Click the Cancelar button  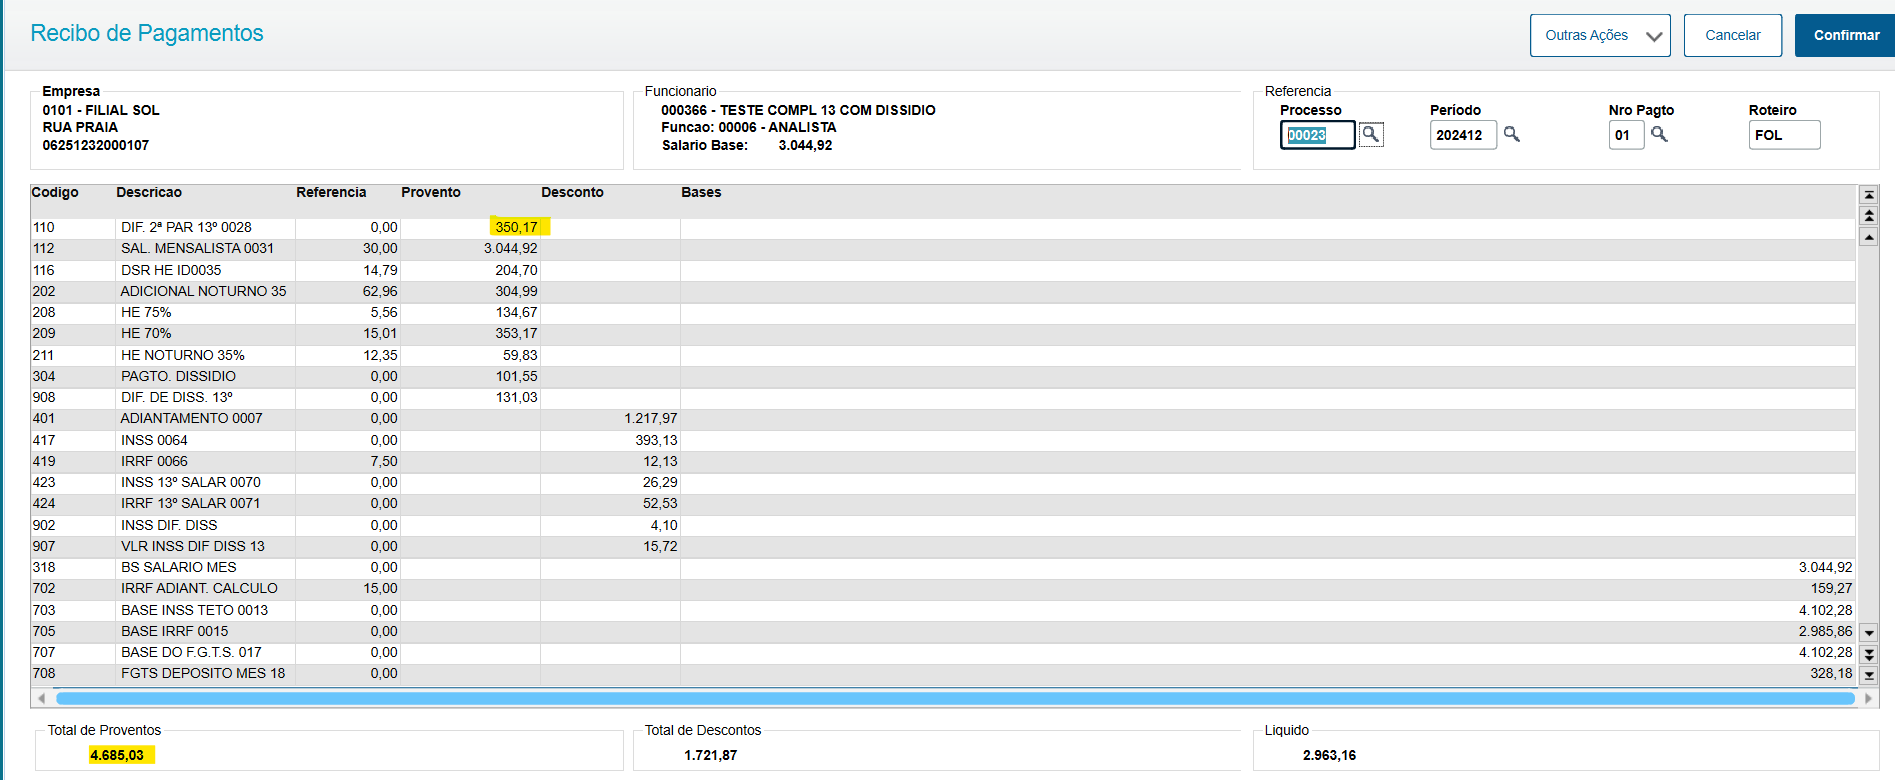point(1733,35)
